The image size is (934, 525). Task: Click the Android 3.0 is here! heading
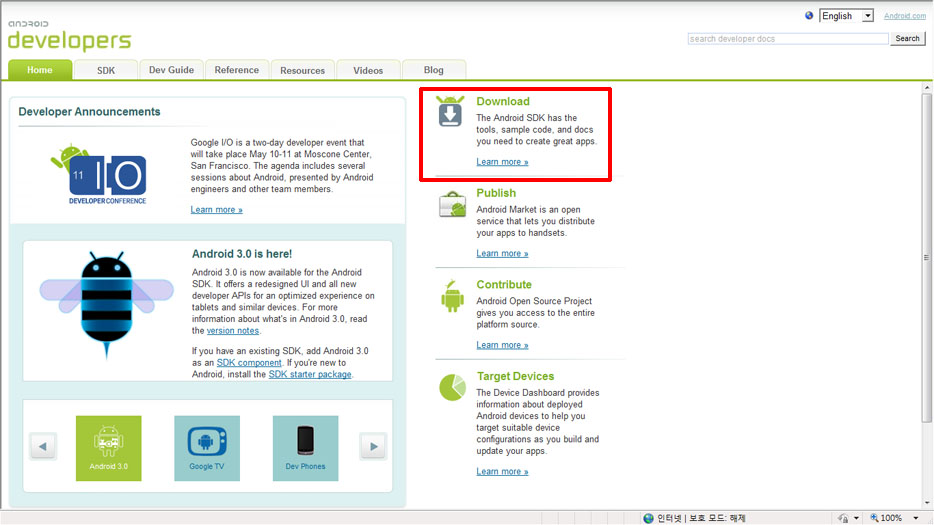pos(242,254)
